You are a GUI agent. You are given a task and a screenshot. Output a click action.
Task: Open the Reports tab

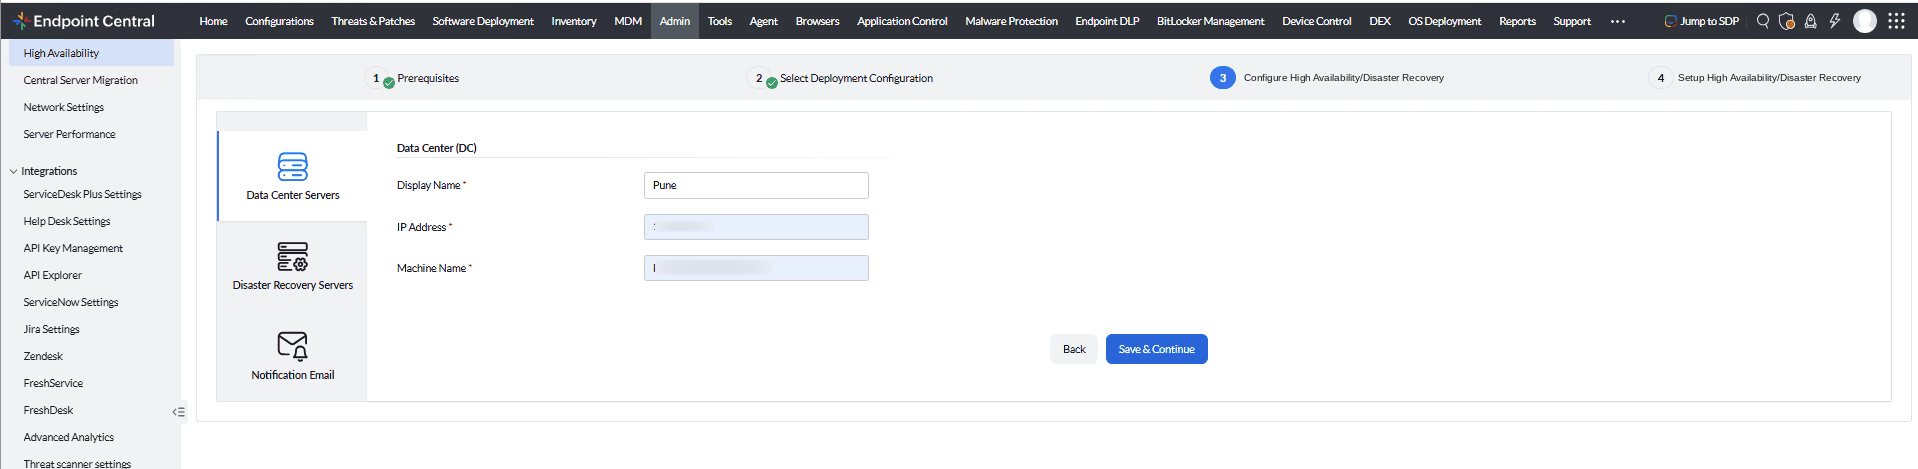[x=1517, y=21]
